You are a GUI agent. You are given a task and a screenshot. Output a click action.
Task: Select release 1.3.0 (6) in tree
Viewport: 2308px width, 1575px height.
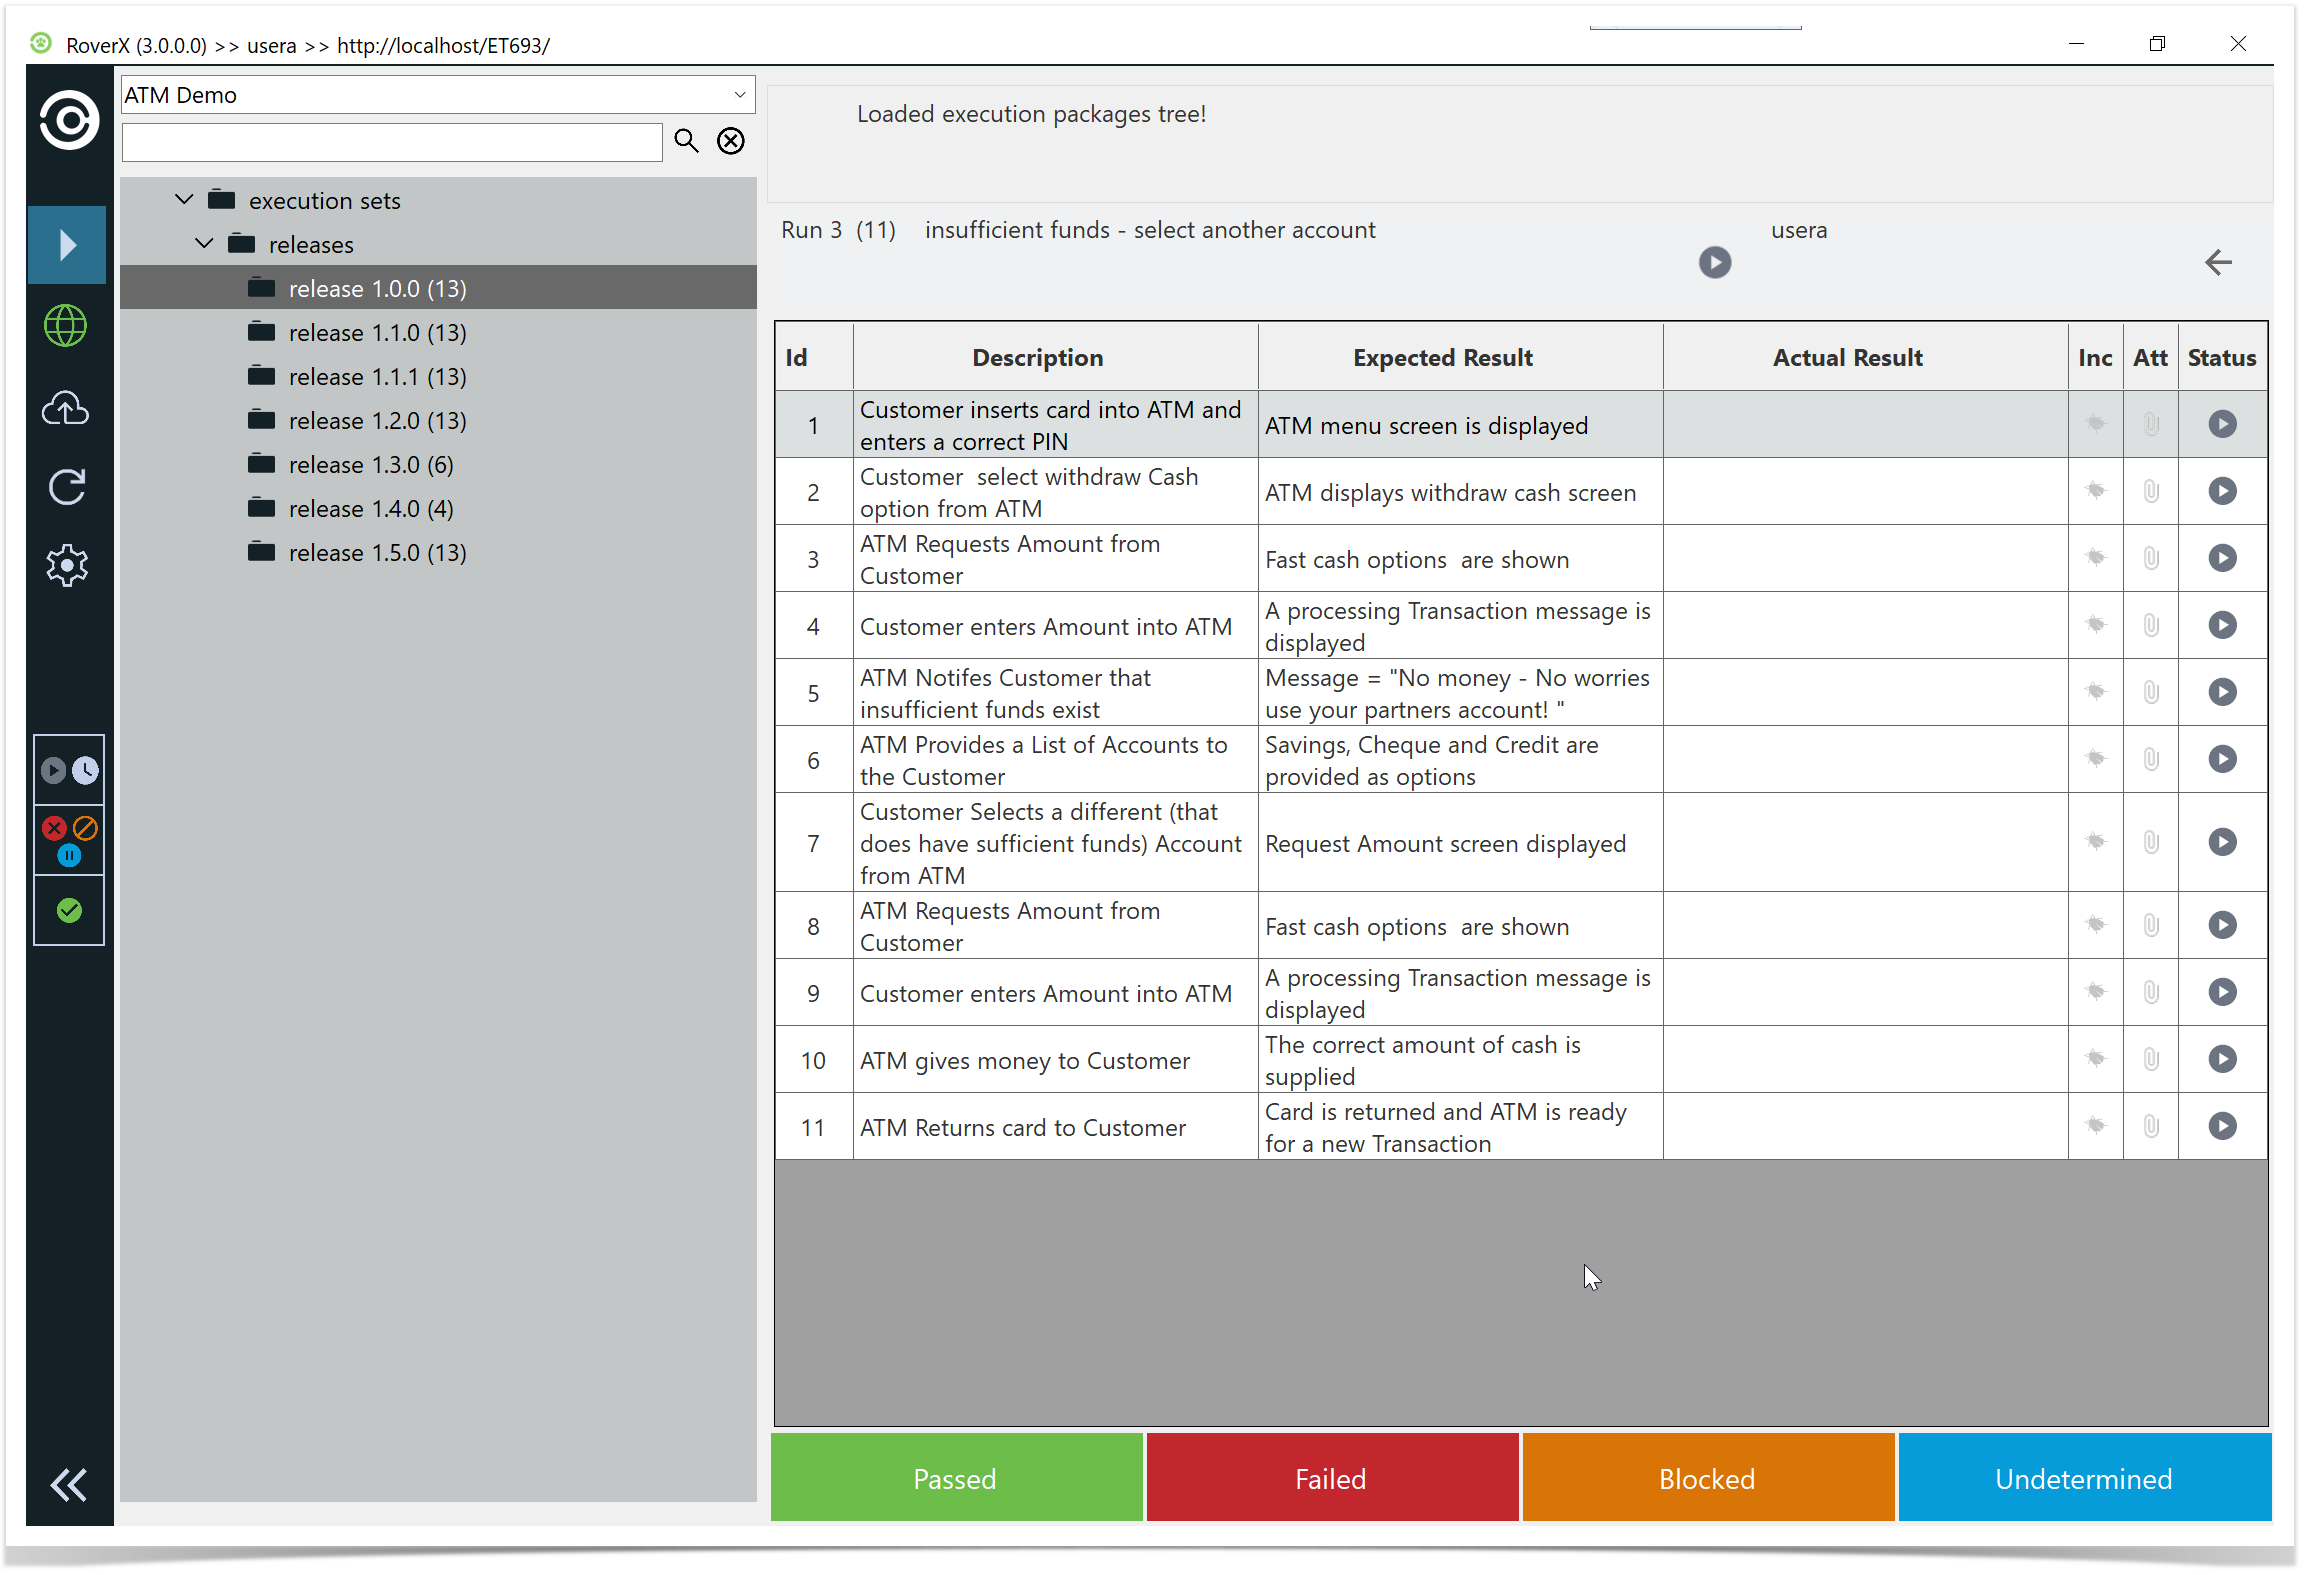[370, 465]
